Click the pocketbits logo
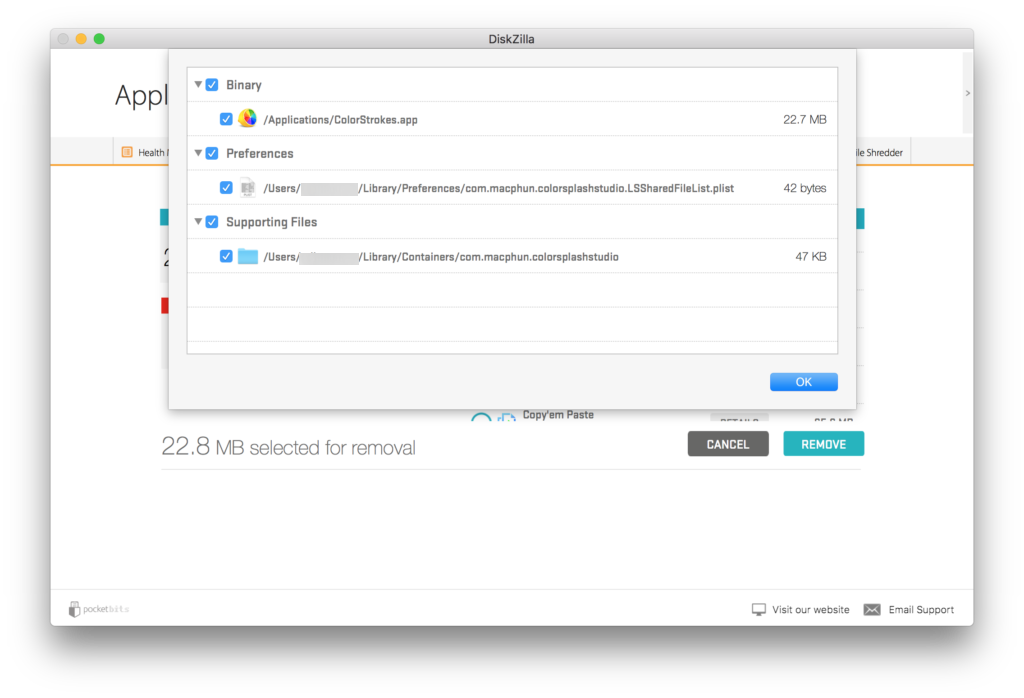 coord(99,609)
